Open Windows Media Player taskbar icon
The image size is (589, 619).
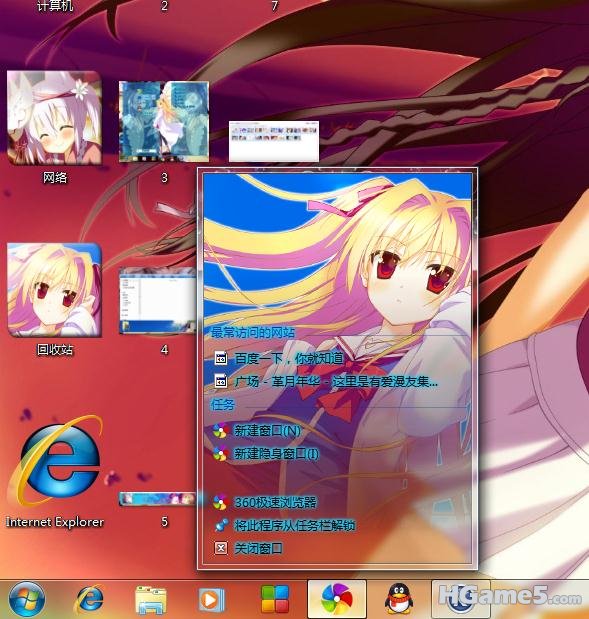tap(212, 600)
